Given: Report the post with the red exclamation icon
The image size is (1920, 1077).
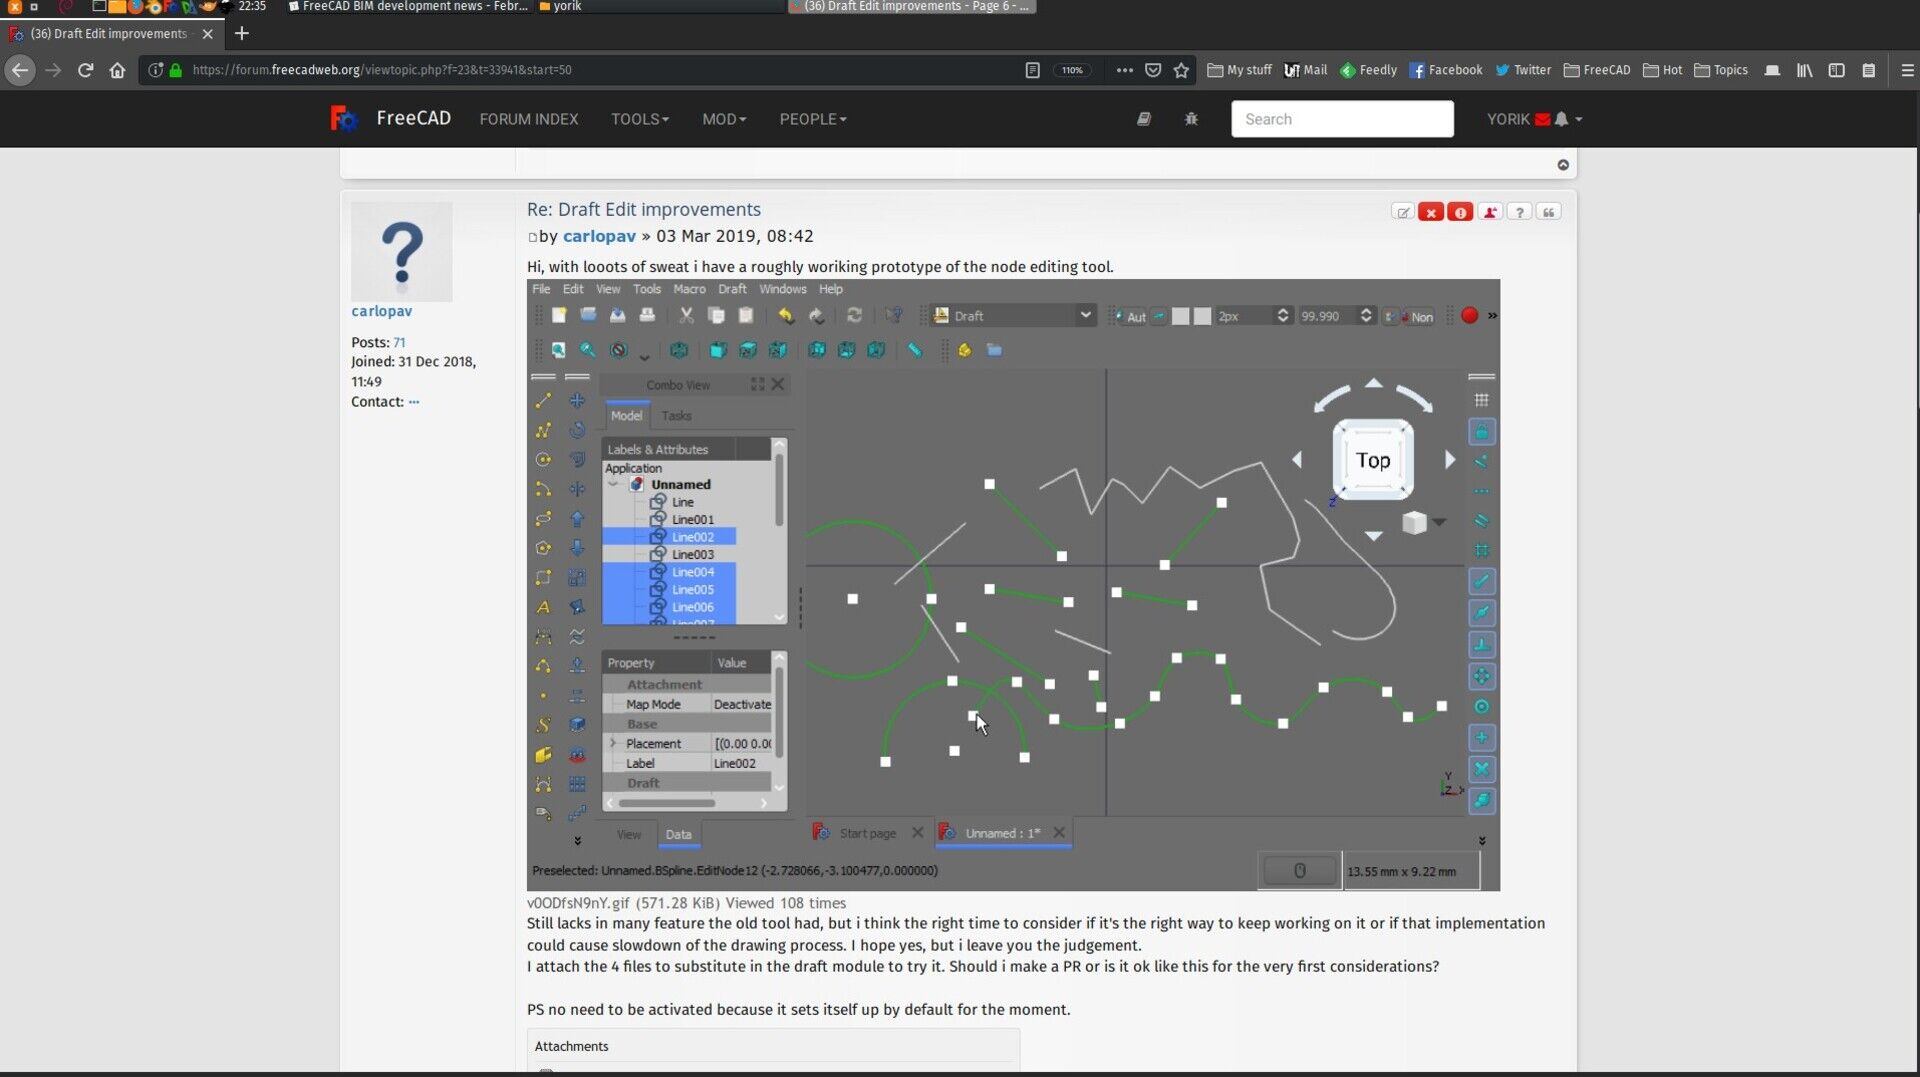Looking at the screenshot, I should click(x=1460, y=212).
